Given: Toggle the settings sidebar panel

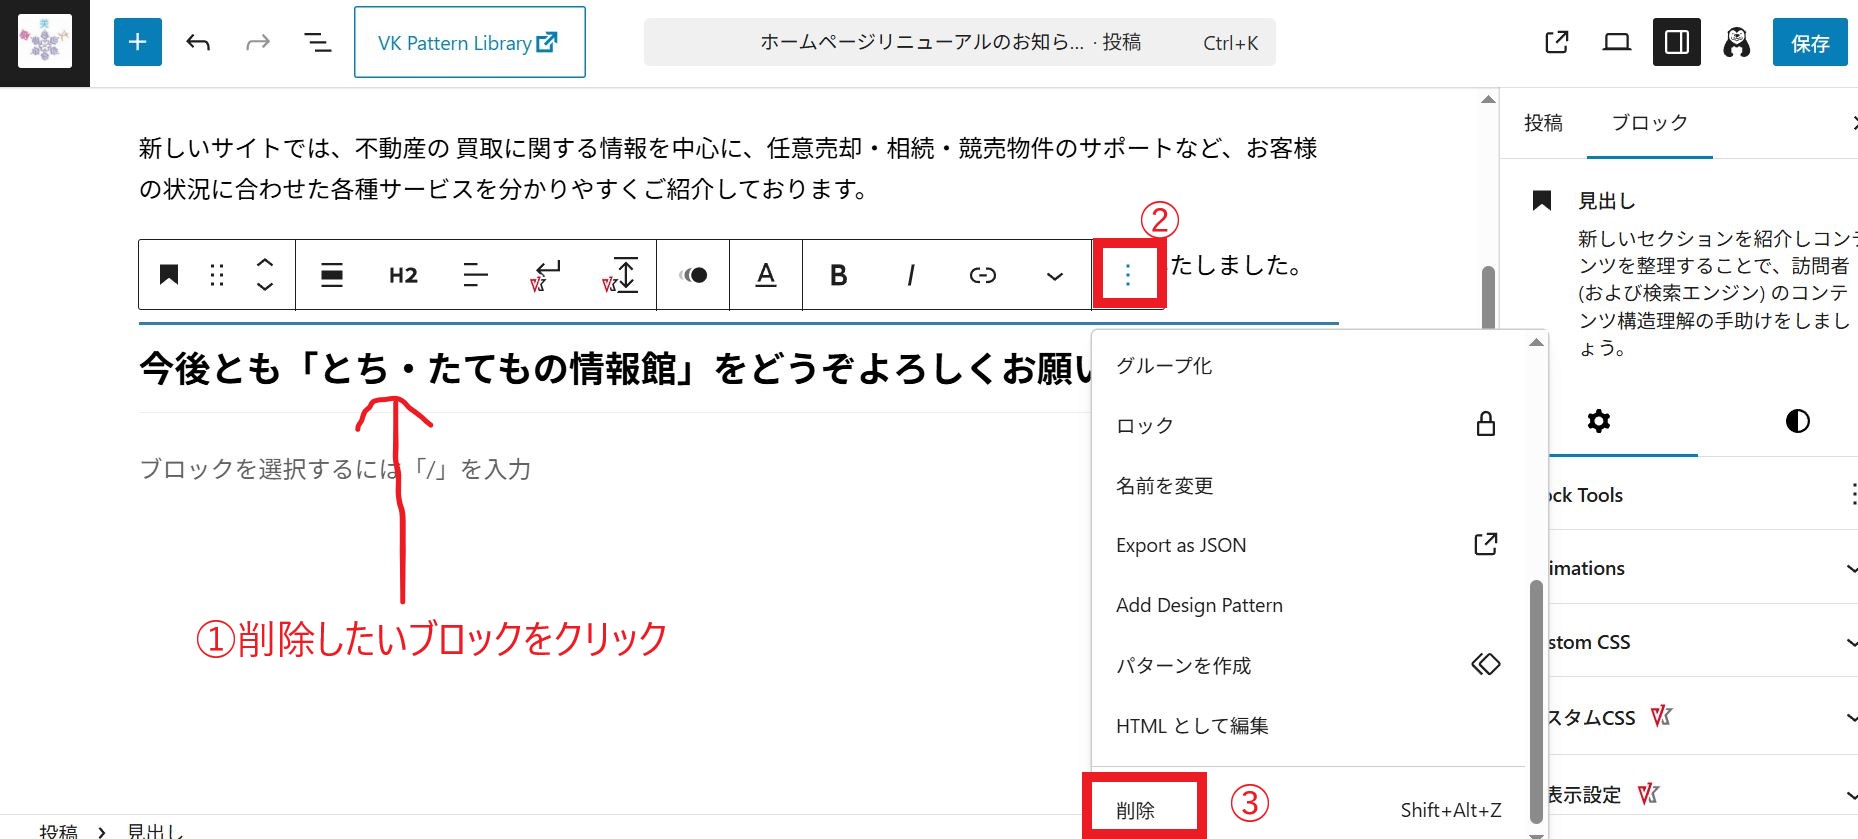Looking at the screenshot, I should [1676, 42].
